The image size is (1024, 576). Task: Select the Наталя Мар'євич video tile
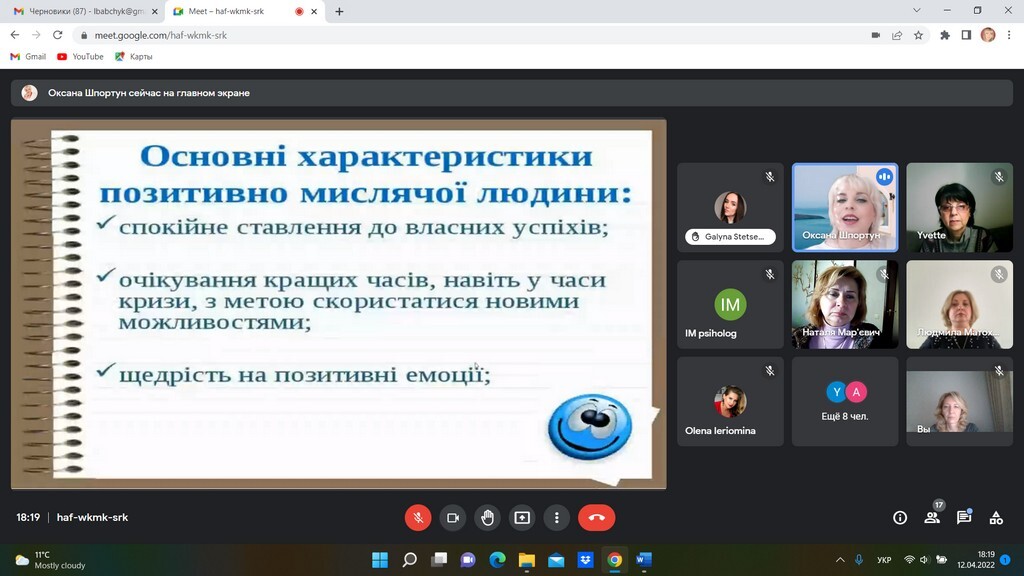click(845, 304)
